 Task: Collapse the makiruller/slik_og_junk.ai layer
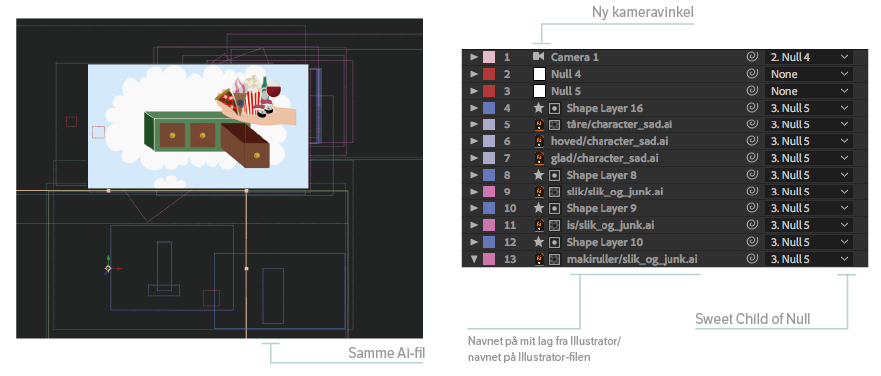[474, 259]
